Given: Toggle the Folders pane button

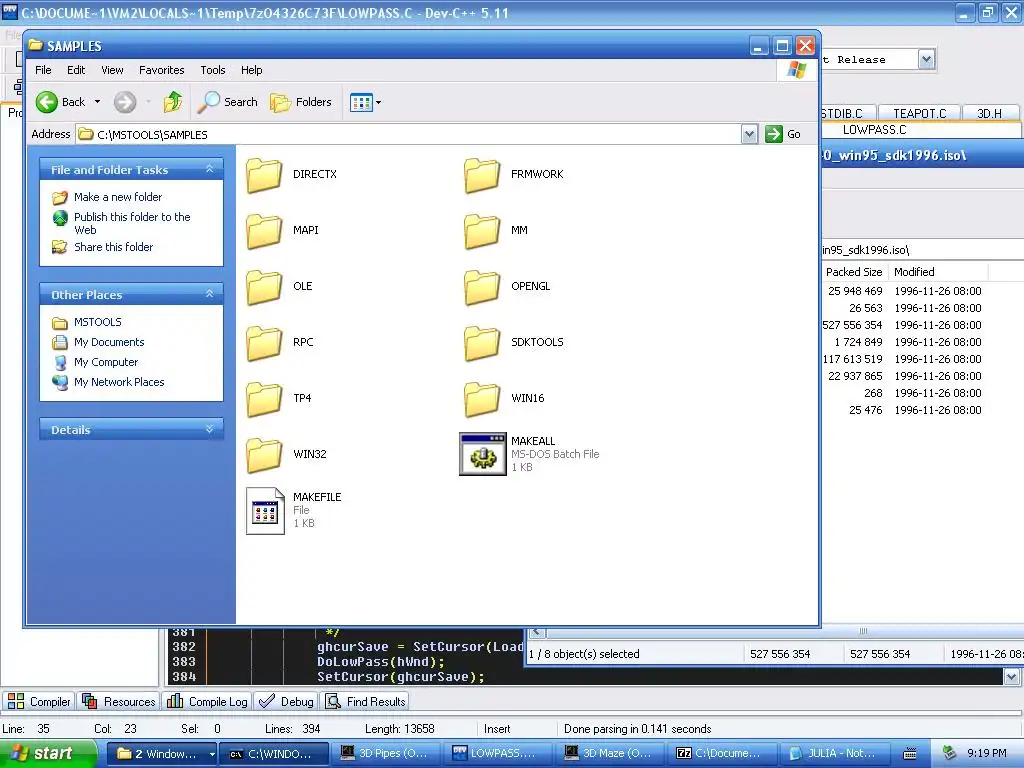Looking at the screenshot, I should click(x=300, y=102).
